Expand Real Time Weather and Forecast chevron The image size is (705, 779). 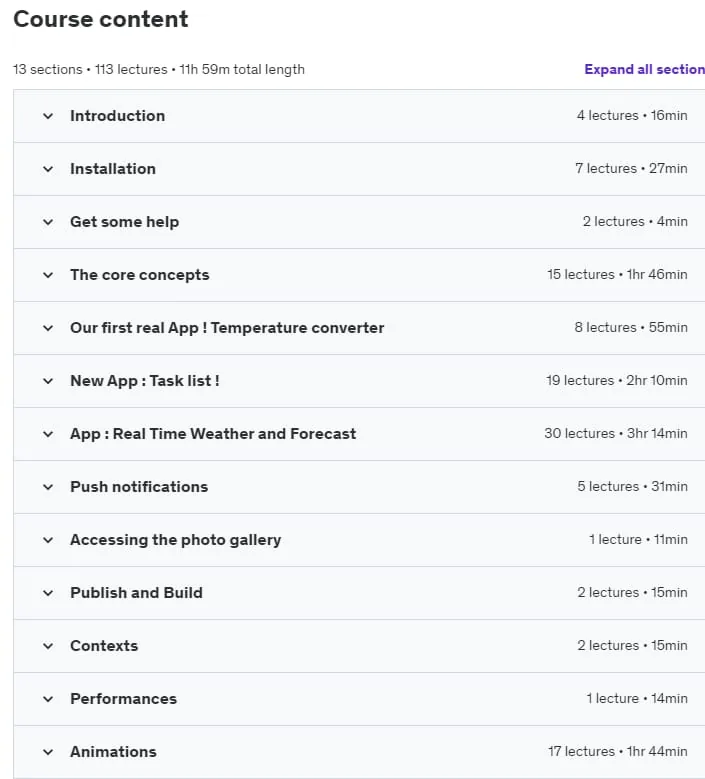tap(48, 434)
